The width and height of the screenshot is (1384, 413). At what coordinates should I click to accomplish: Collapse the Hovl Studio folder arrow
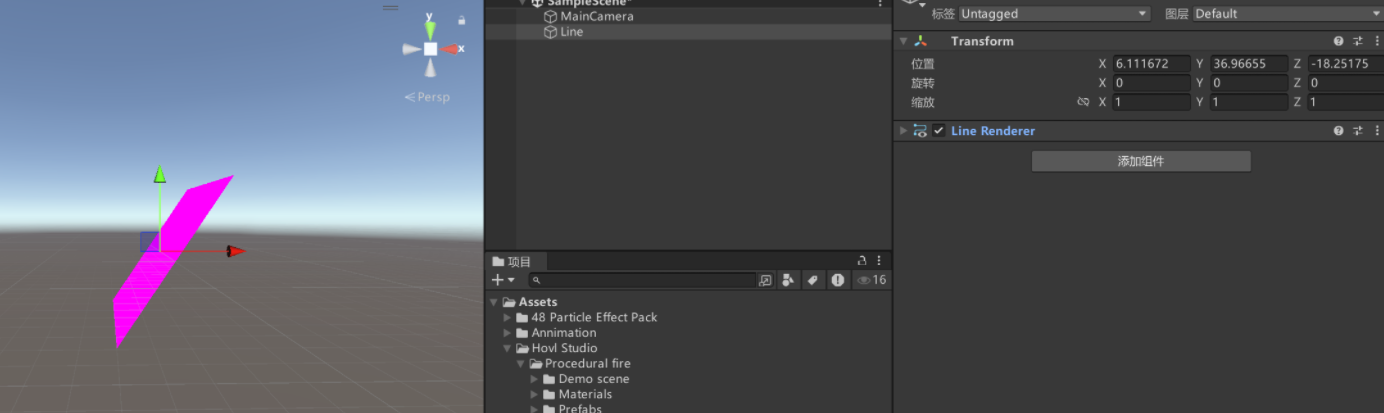click(x=507, y=348)
